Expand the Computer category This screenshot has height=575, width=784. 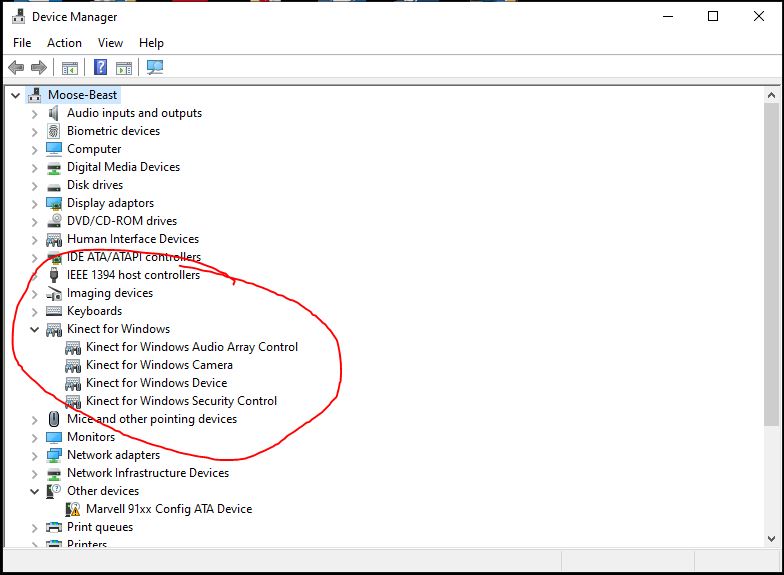click(34, 150)
